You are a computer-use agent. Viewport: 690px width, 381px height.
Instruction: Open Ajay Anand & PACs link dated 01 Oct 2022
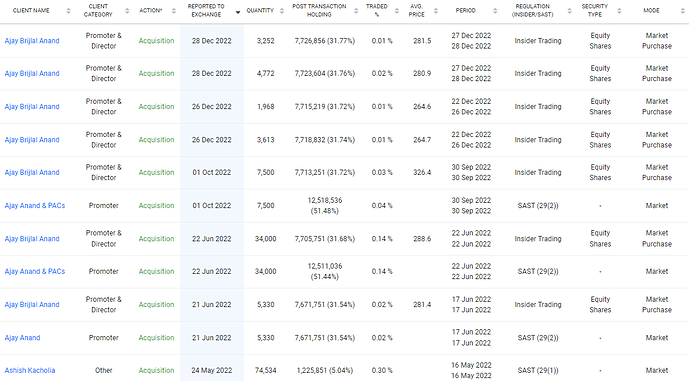pos(35,205)
